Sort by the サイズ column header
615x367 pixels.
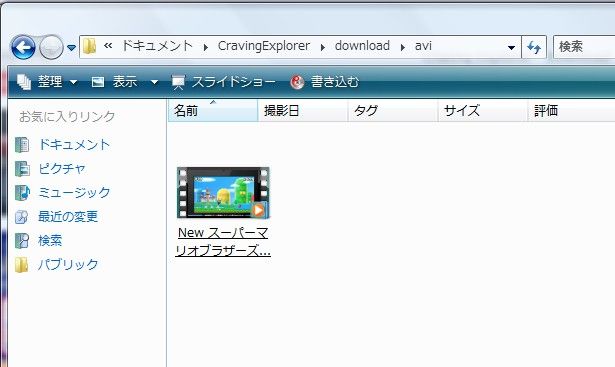coord(483,111)
